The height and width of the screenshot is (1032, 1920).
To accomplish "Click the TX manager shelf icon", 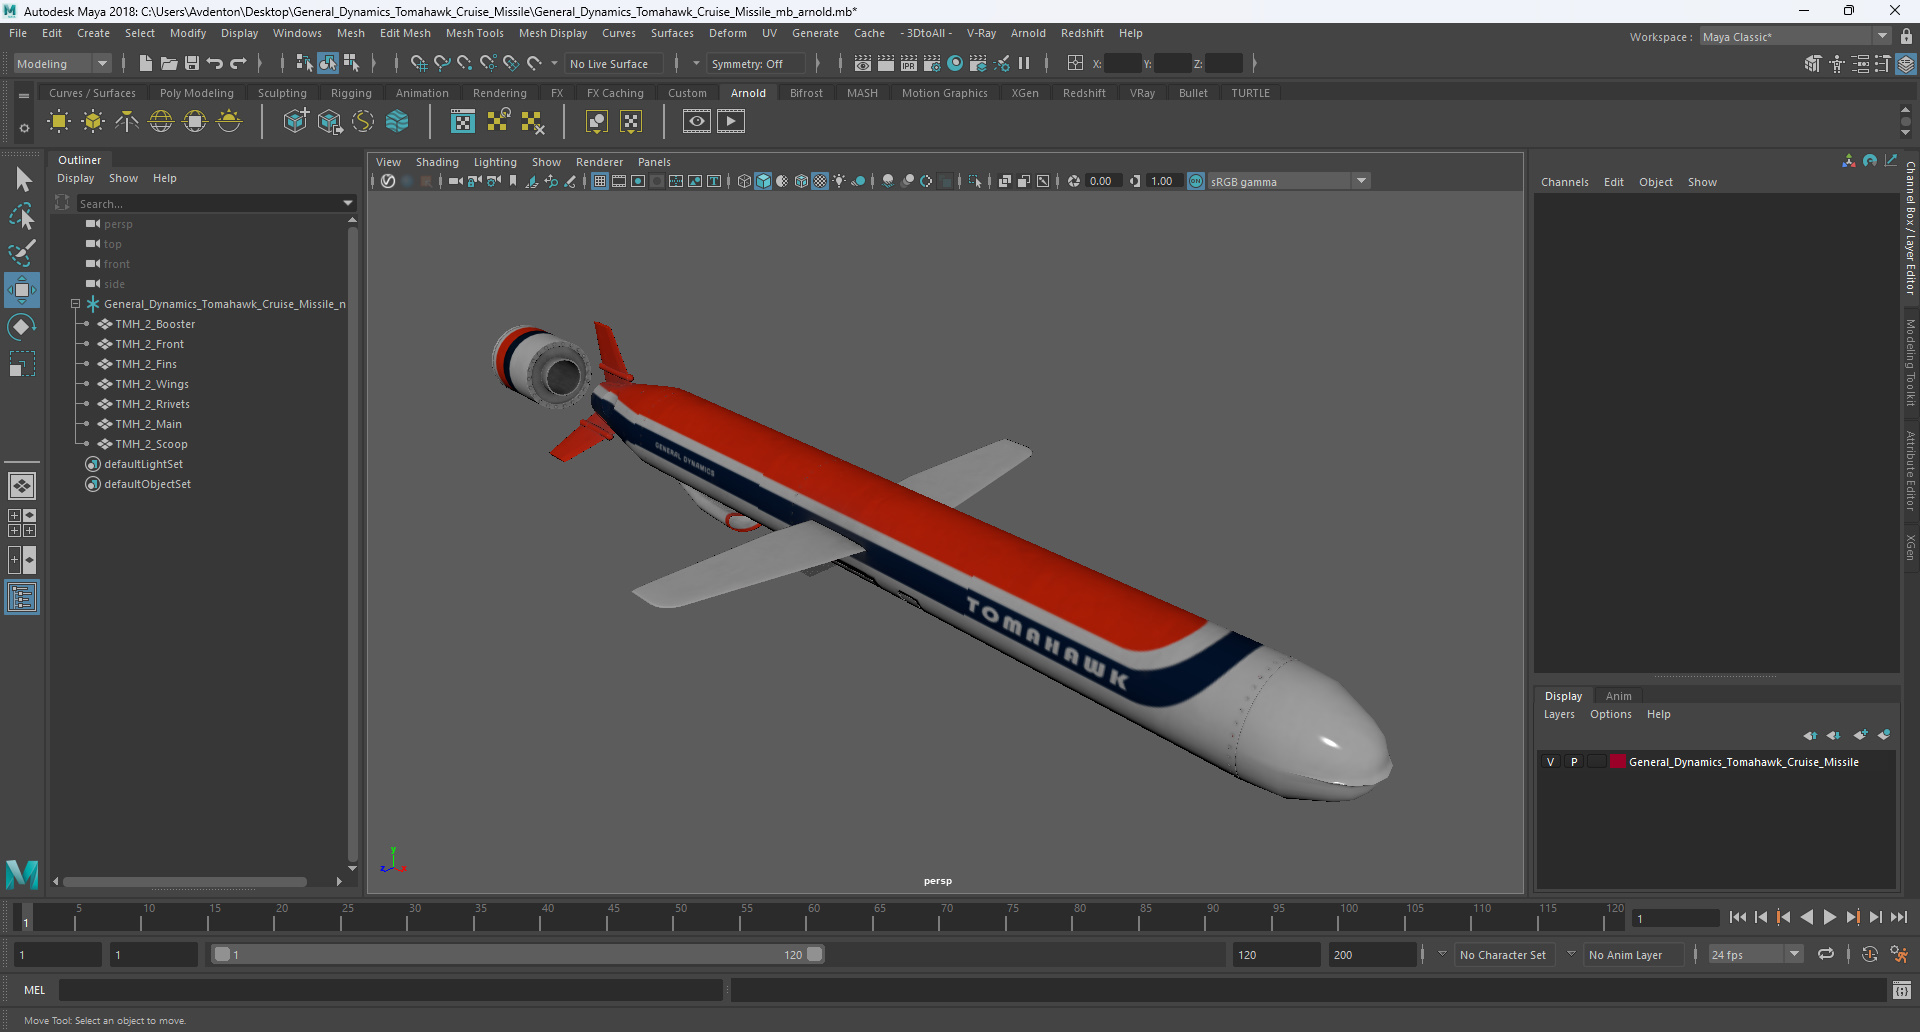I will (x=463, y=122).
